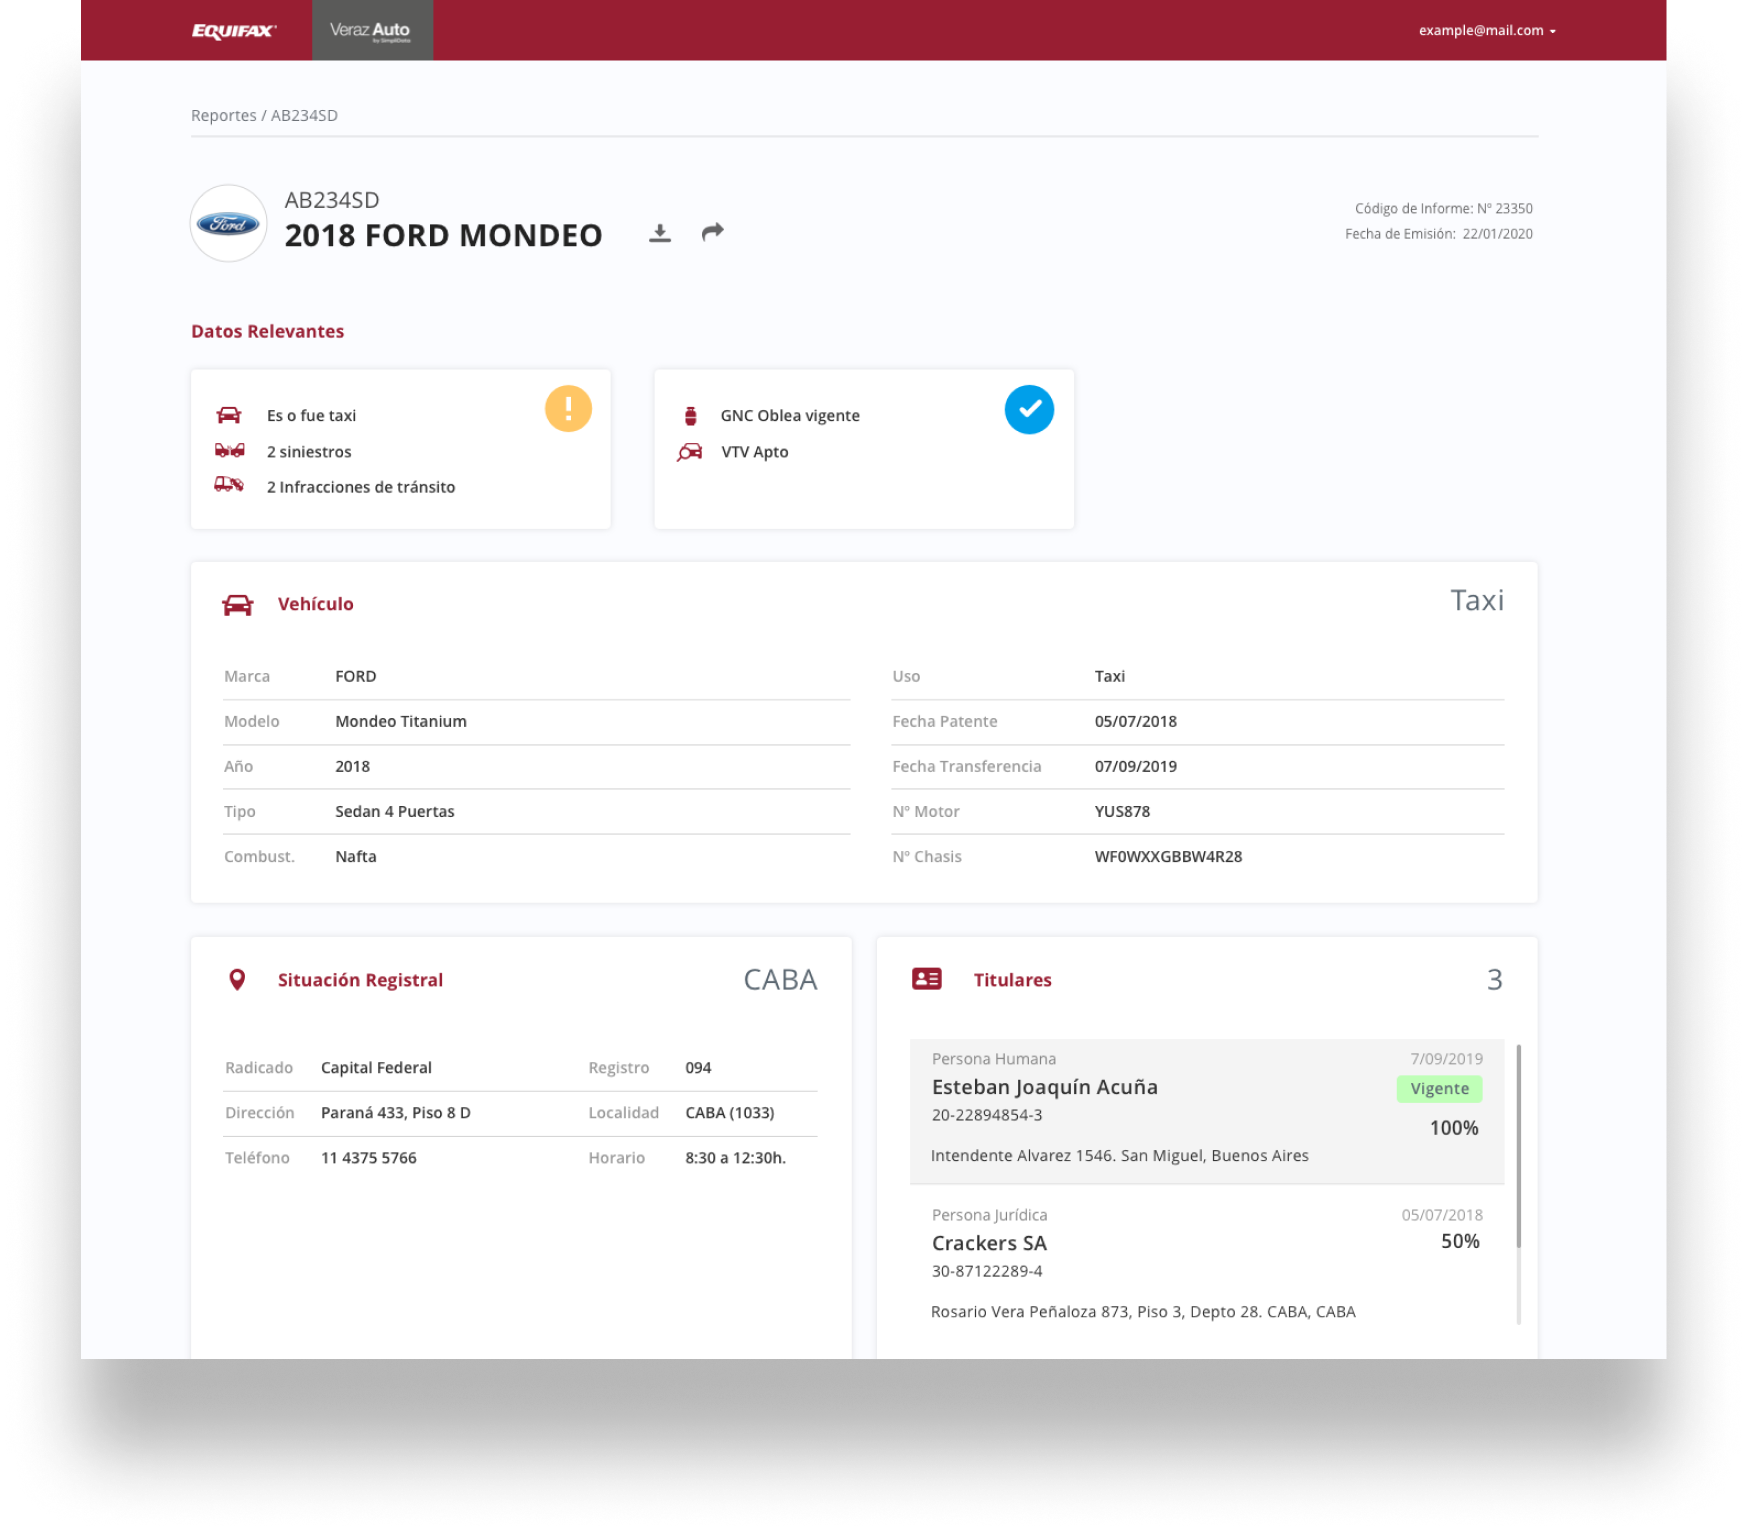The height and width of the screenshot is (1535, 1748).
Task: Go to Reportes in breadcrumb
Action: coord(224,115)
